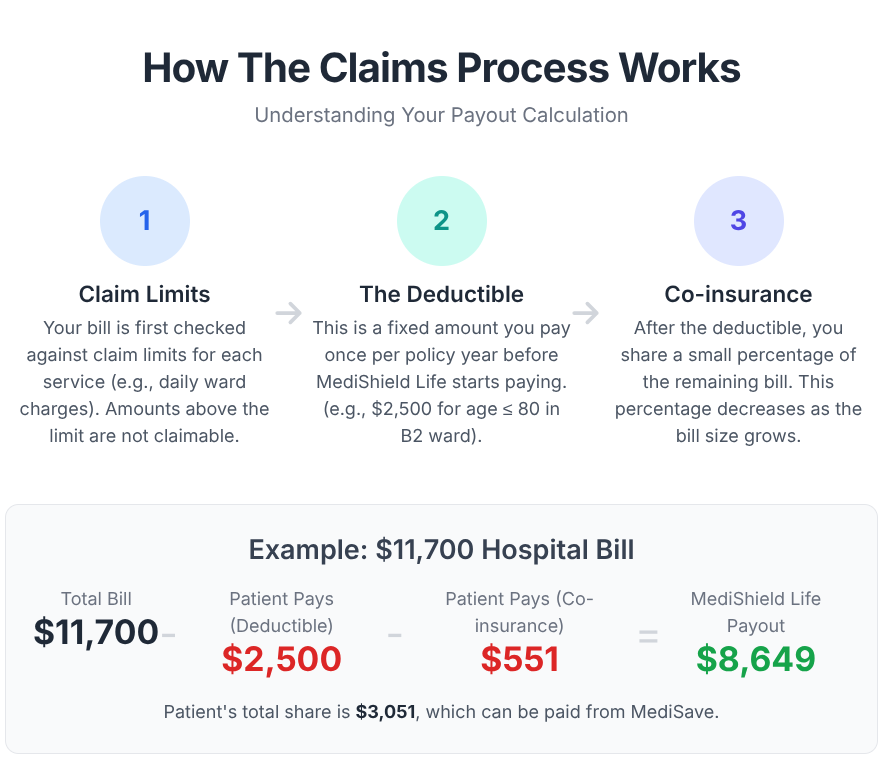
Task: Click the arrow between steps 2 and 3
Action: [586, 313]
